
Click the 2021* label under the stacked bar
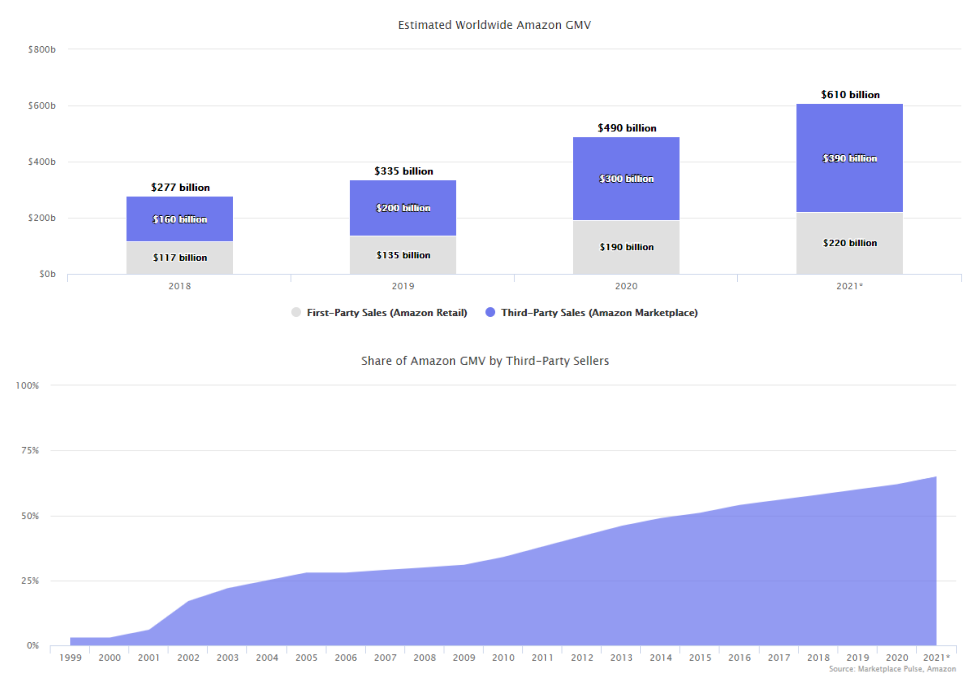[x=849, y=286]
